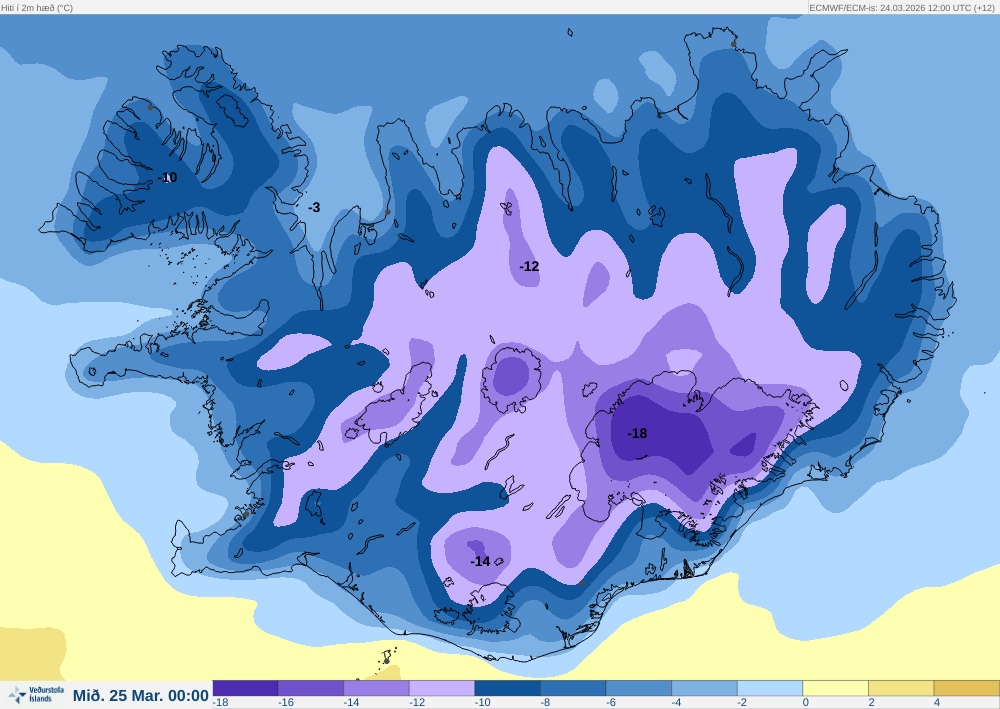Pick the 0 to 2 pale yellow legend swatch
The width and height of the screenshot is (1000, 709).
tap(835, 688)
